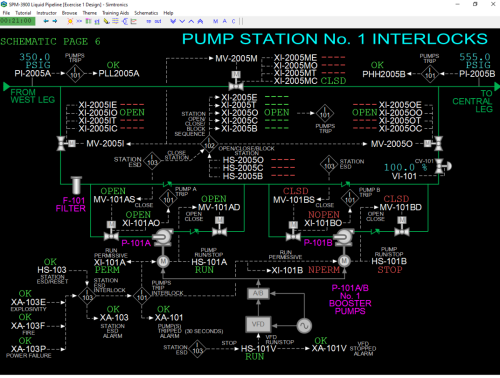Screen dimensions: 500x378
Task: Click the striped list toolbar icon
Action: click(x=115, y=21)
